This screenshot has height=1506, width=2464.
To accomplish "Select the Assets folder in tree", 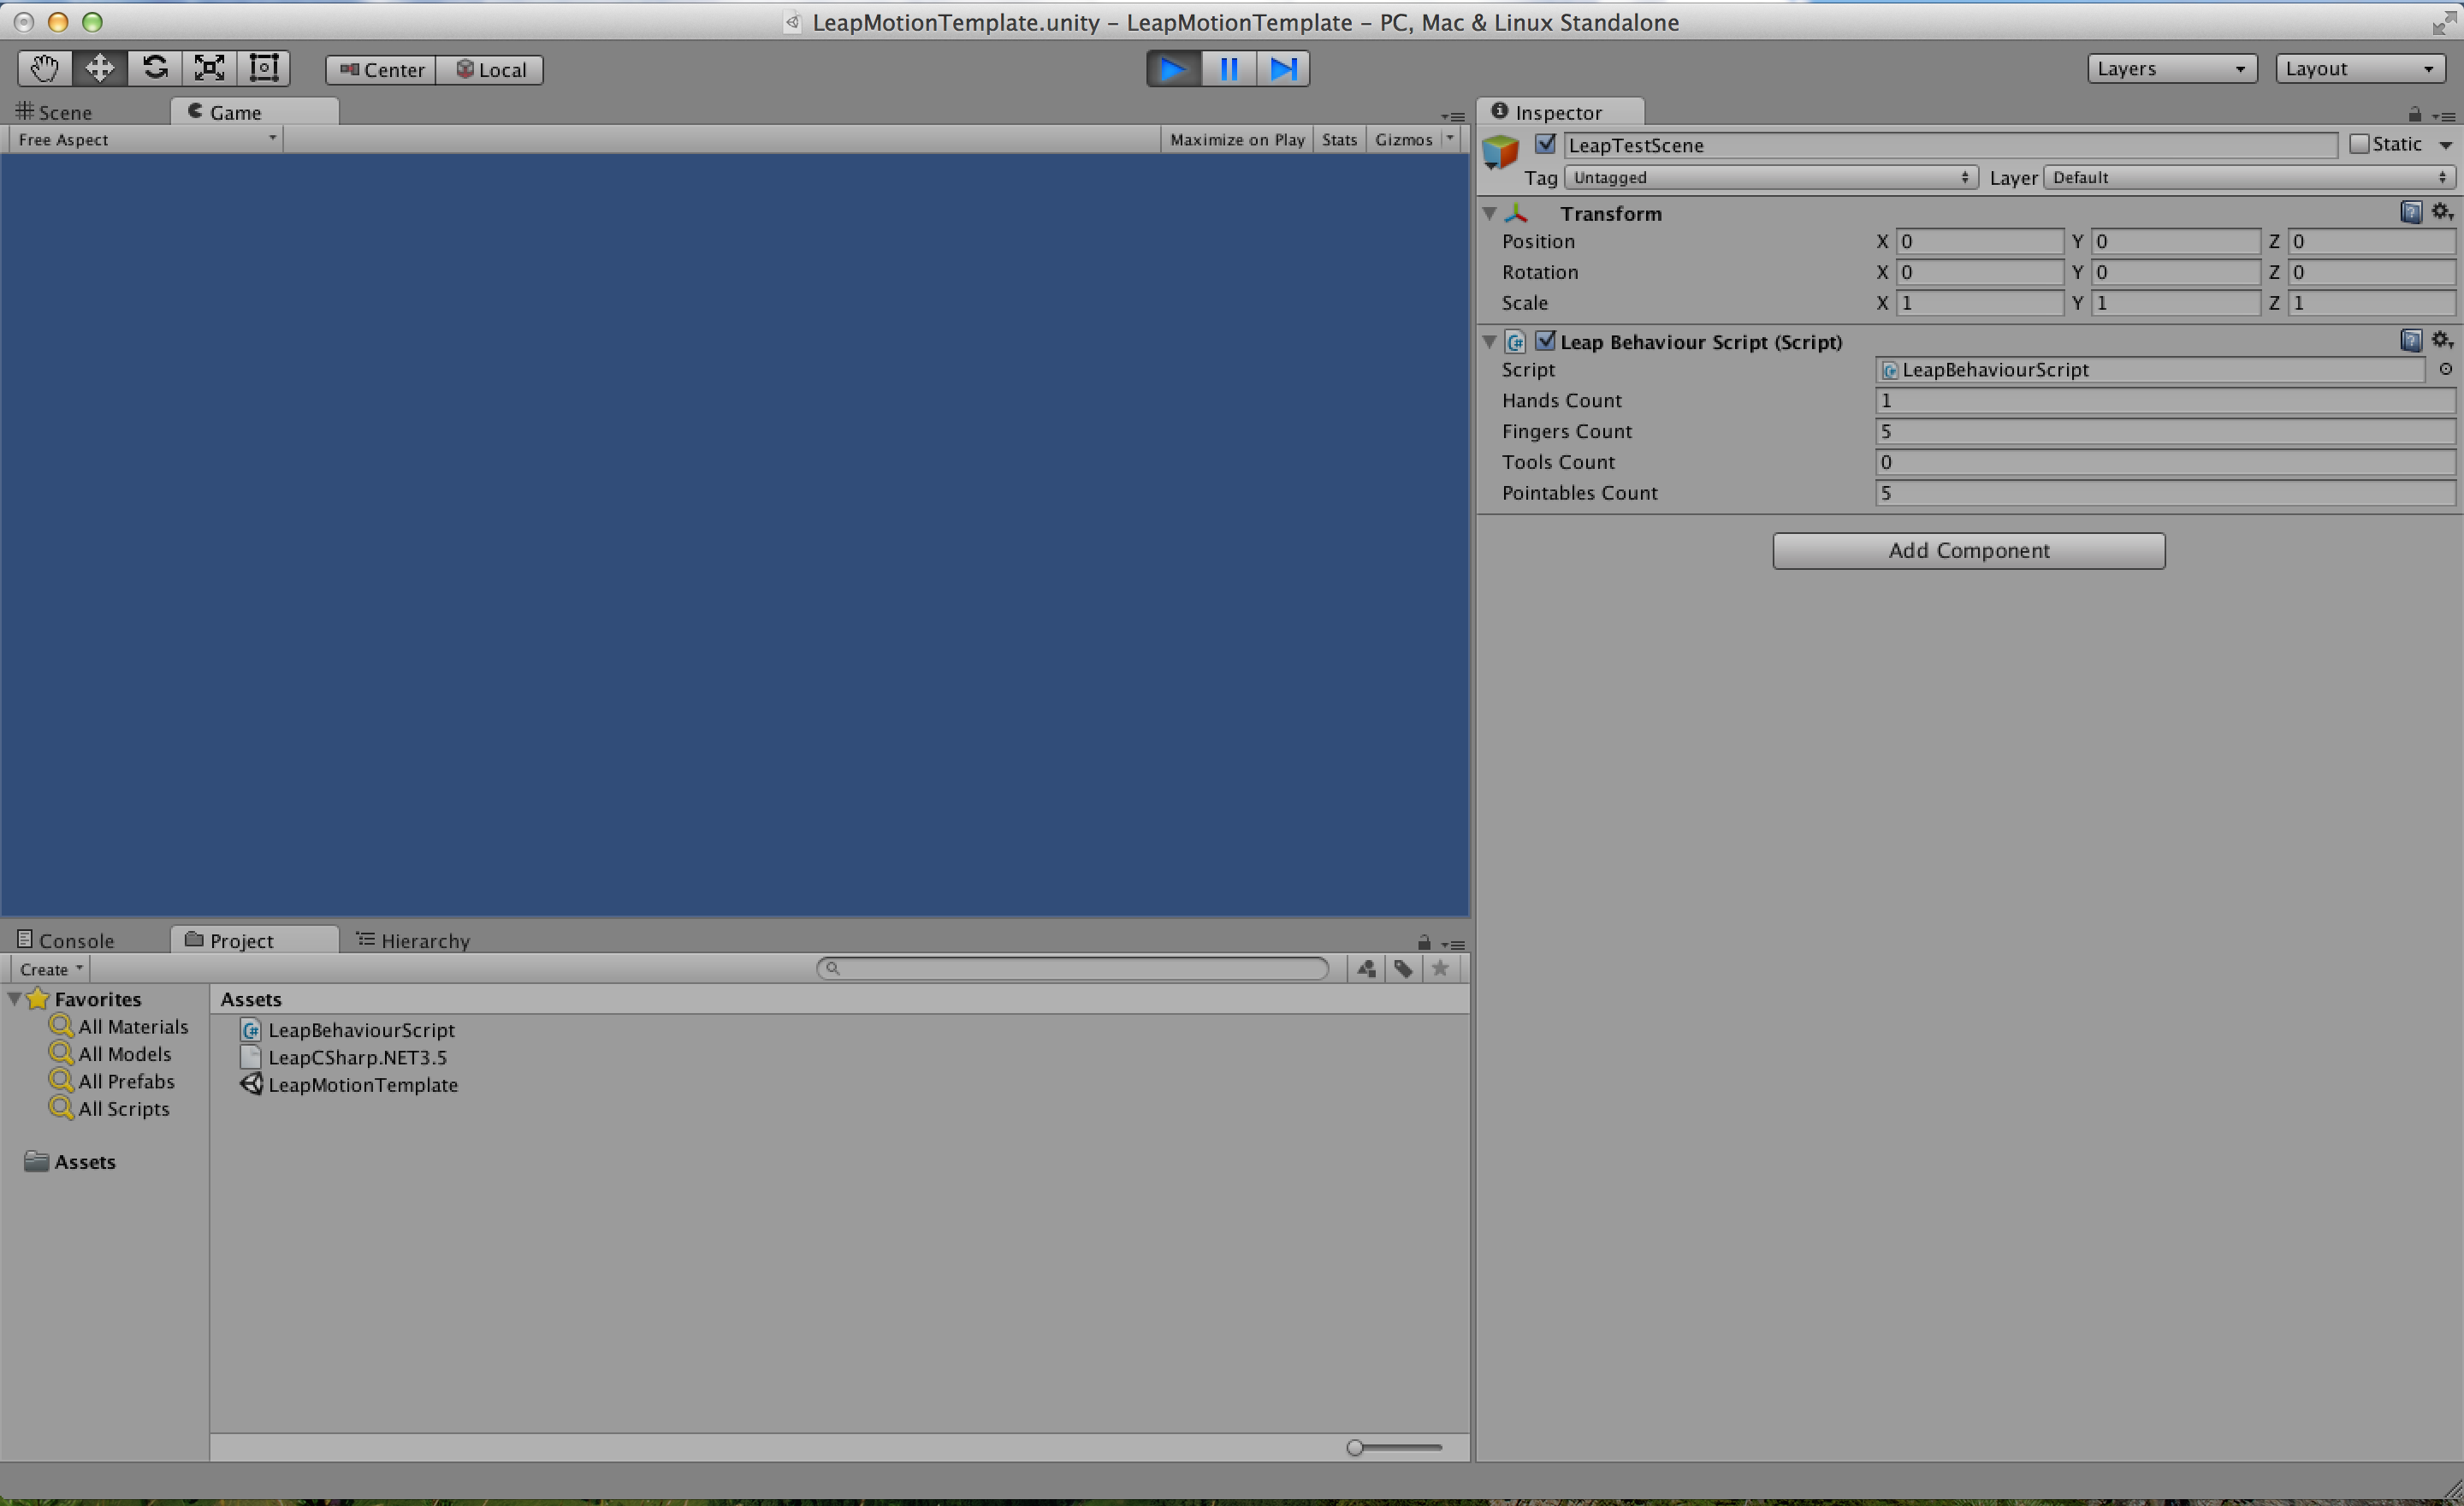I will coord(70,1162).
